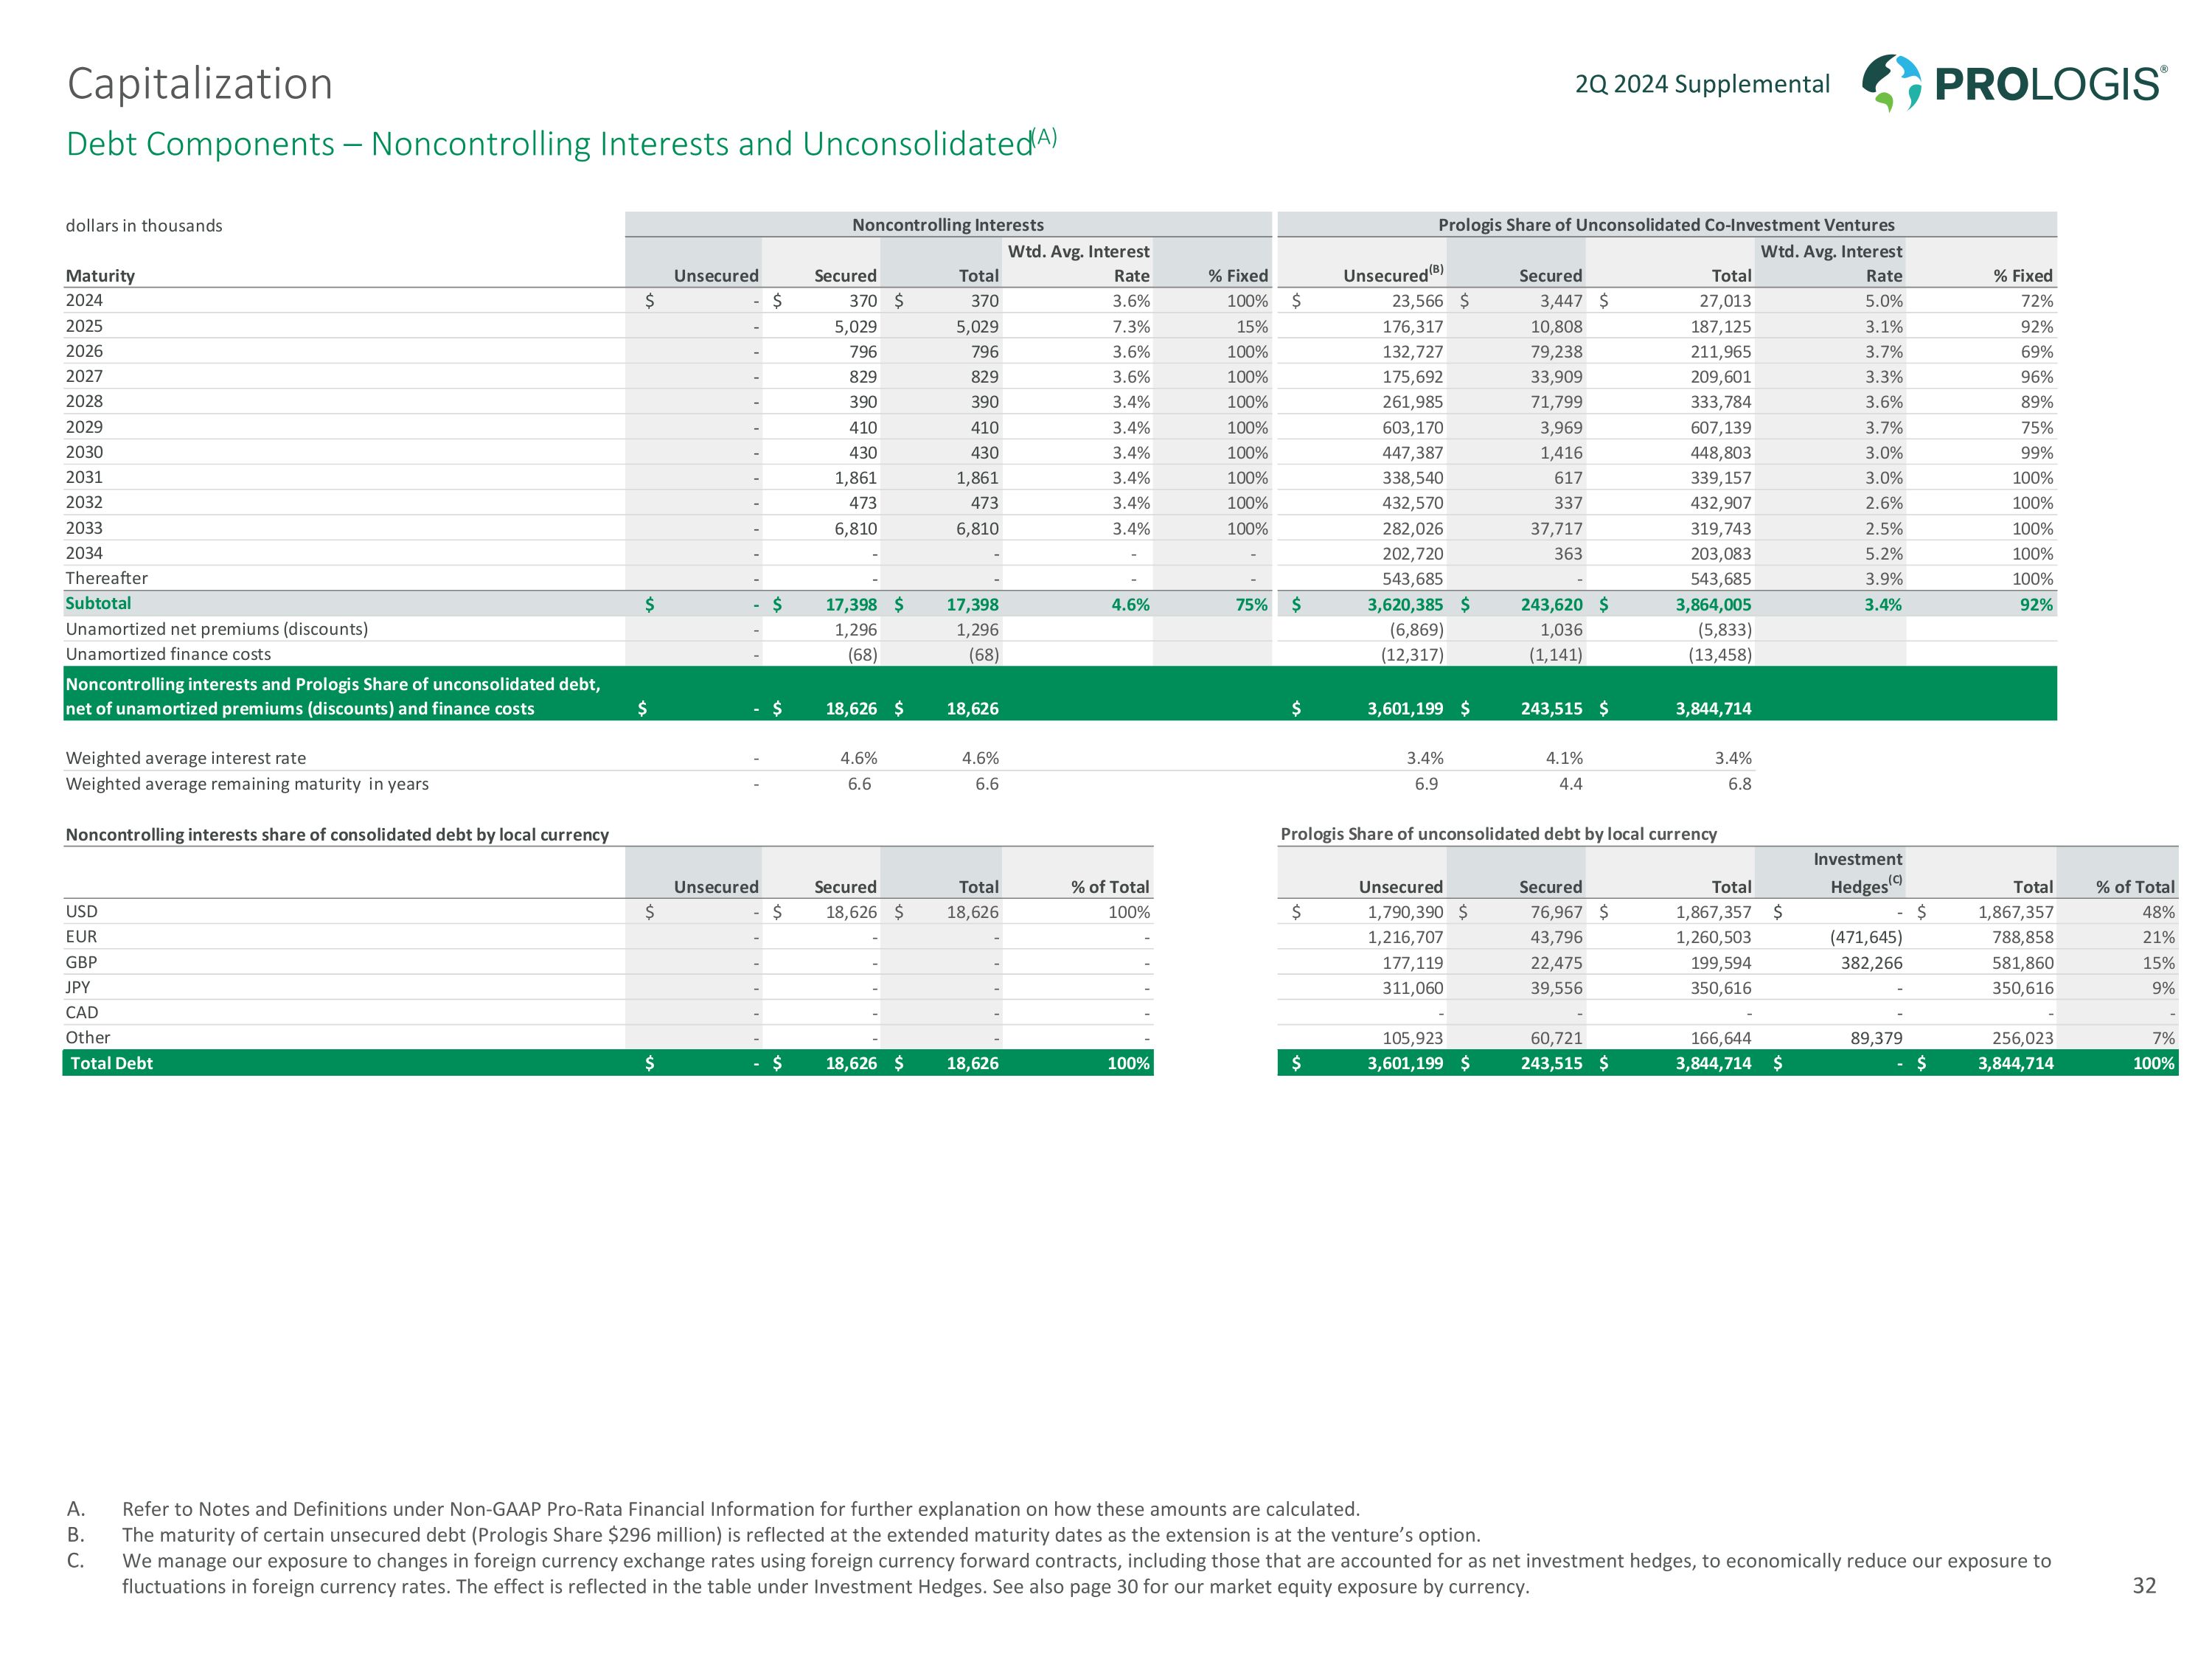Click the green Total Debt row label
This screenshot has width=2212, height=1659.
click(111, 1063)
